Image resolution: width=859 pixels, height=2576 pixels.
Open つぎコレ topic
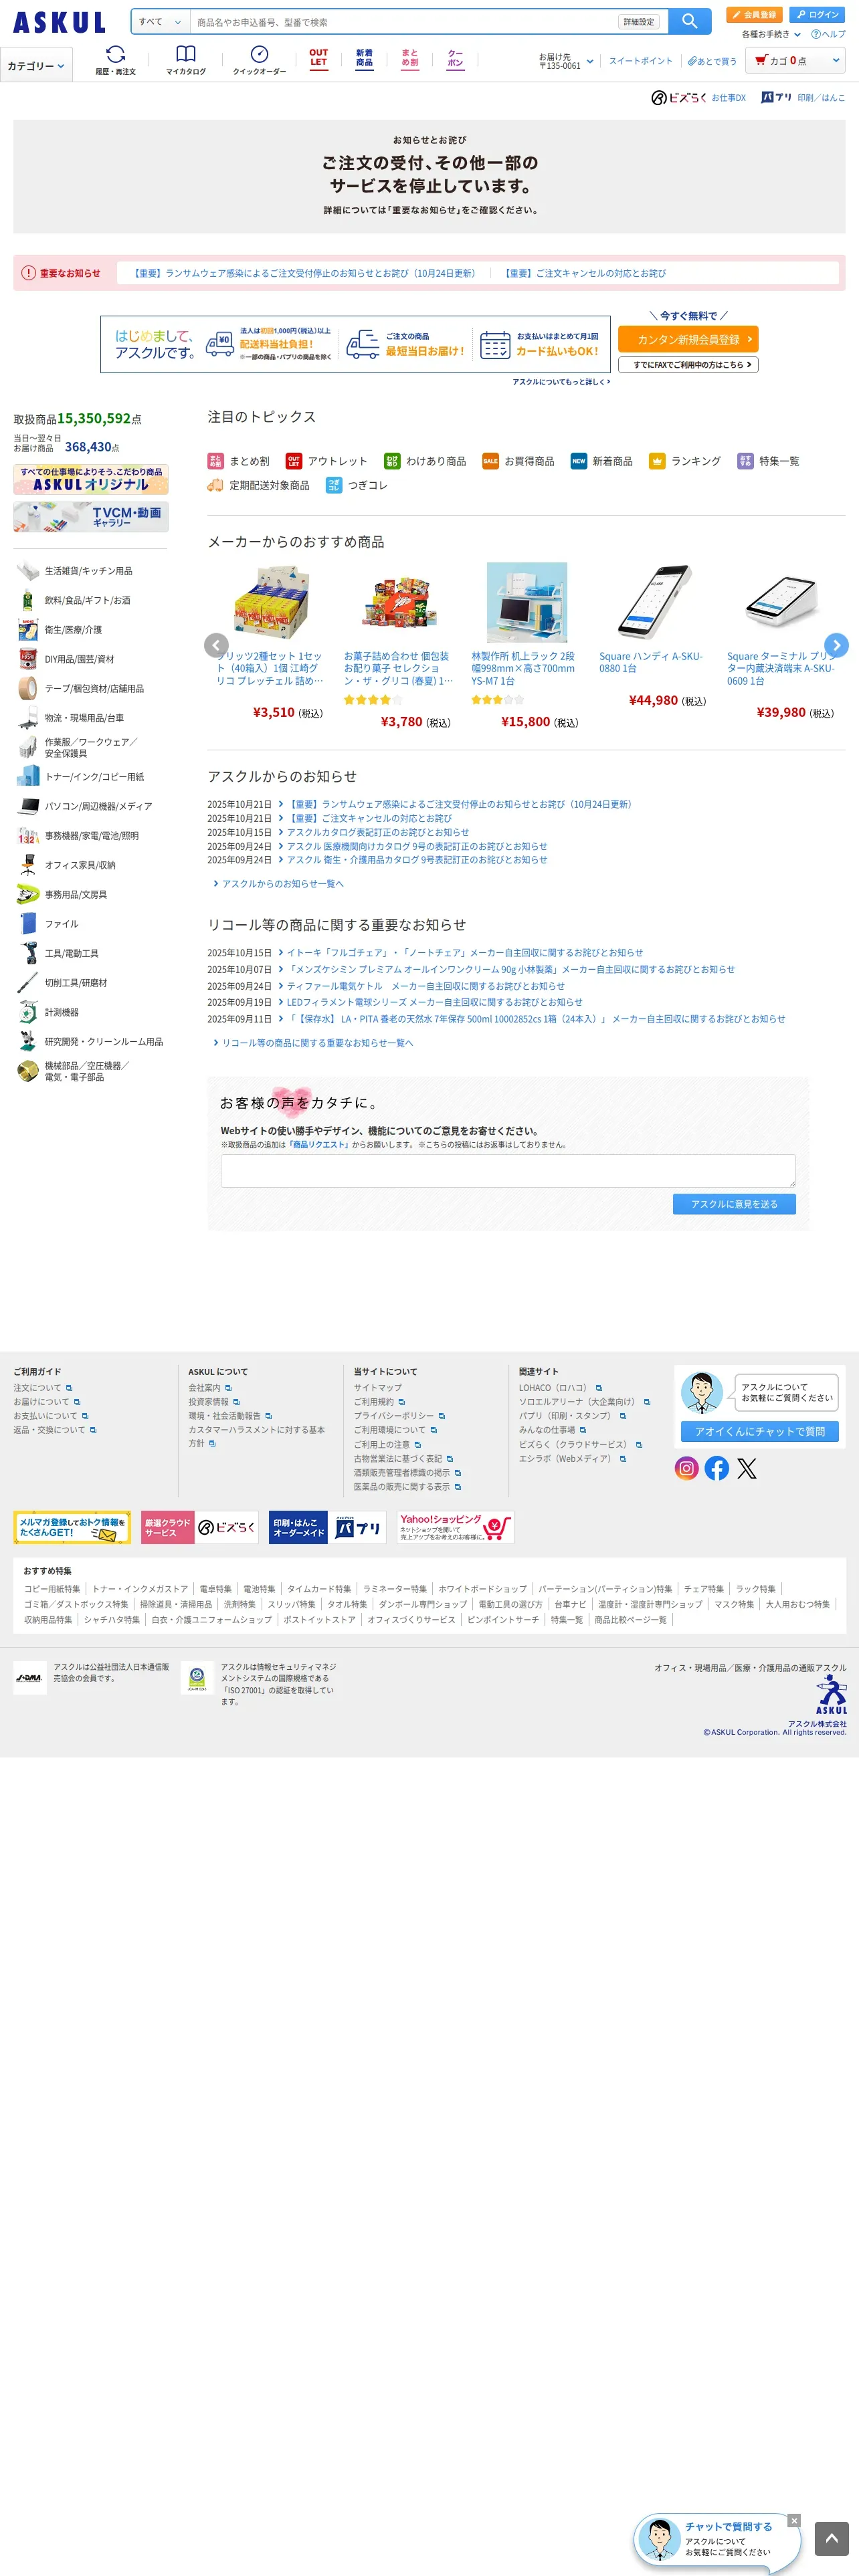[357, 485]
